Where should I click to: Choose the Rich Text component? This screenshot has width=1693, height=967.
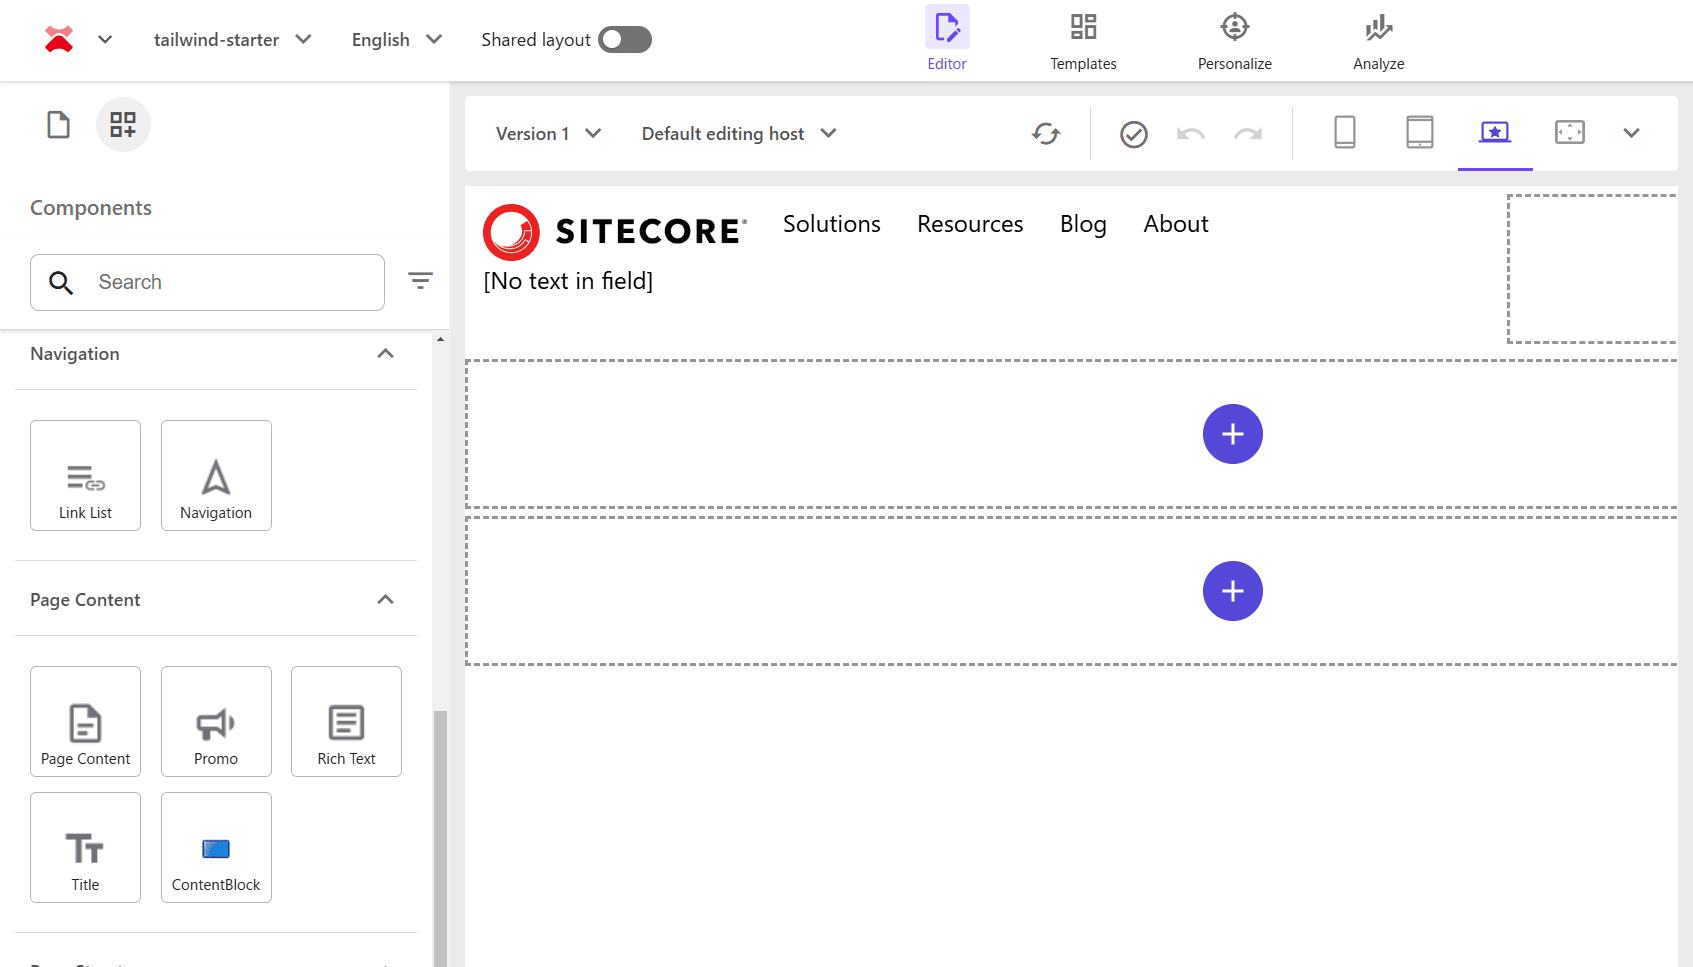coord(346,721)
